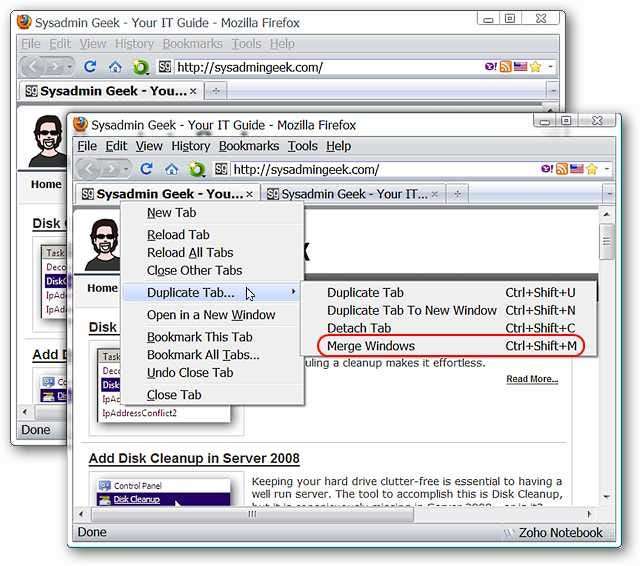640x566 pixels.
Task: Click the RSS feed icon in the front address bar
Action: 563,169
